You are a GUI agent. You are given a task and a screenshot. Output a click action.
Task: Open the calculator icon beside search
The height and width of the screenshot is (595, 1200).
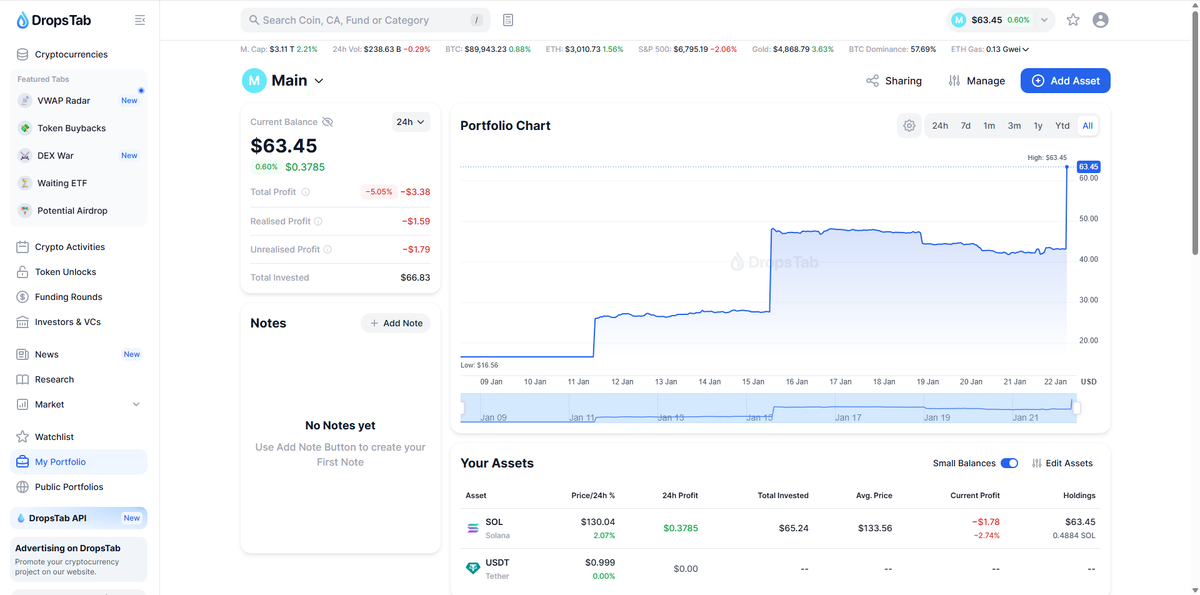pos(508,20)
